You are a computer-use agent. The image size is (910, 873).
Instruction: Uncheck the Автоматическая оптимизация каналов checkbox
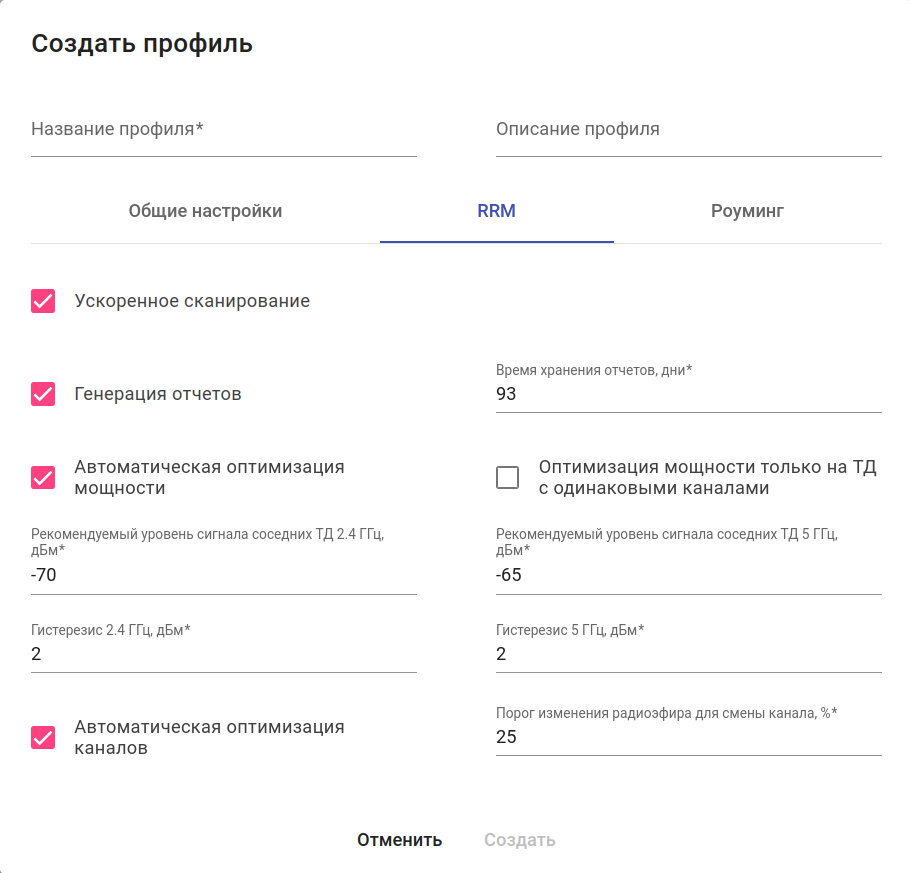[43, 738]
